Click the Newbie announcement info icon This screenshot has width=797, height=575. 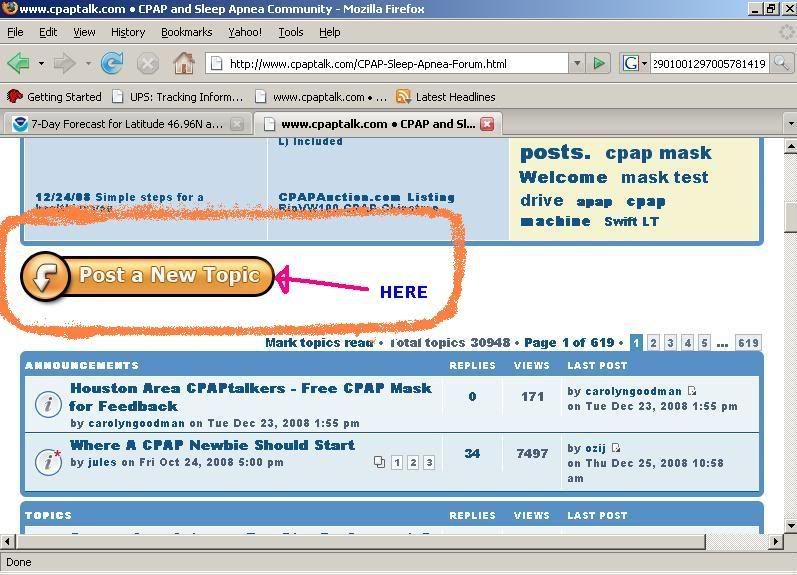[x=48, y=461]
